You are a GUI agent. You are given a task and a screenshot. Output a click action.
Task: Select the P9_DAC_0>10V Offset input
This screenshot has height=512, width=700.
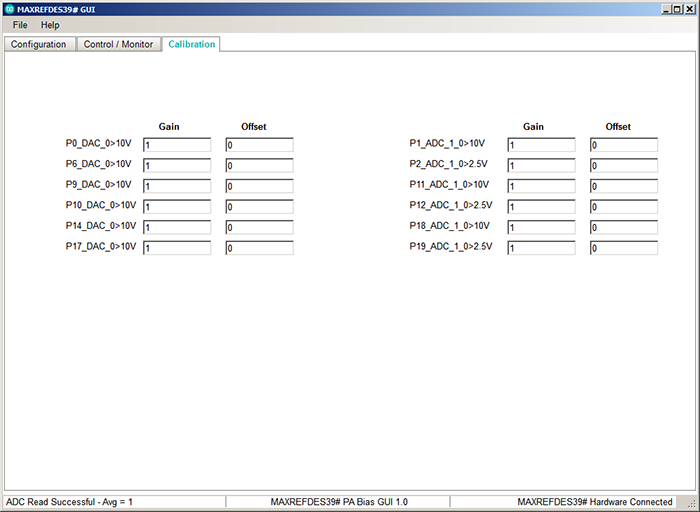259,186
